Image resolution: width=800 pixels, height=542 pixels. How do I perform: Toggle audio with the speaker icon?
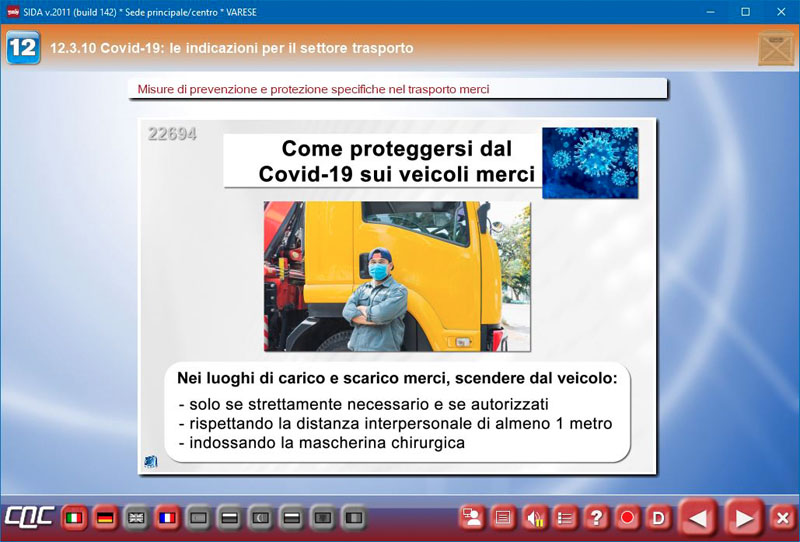tap(534, 518)
